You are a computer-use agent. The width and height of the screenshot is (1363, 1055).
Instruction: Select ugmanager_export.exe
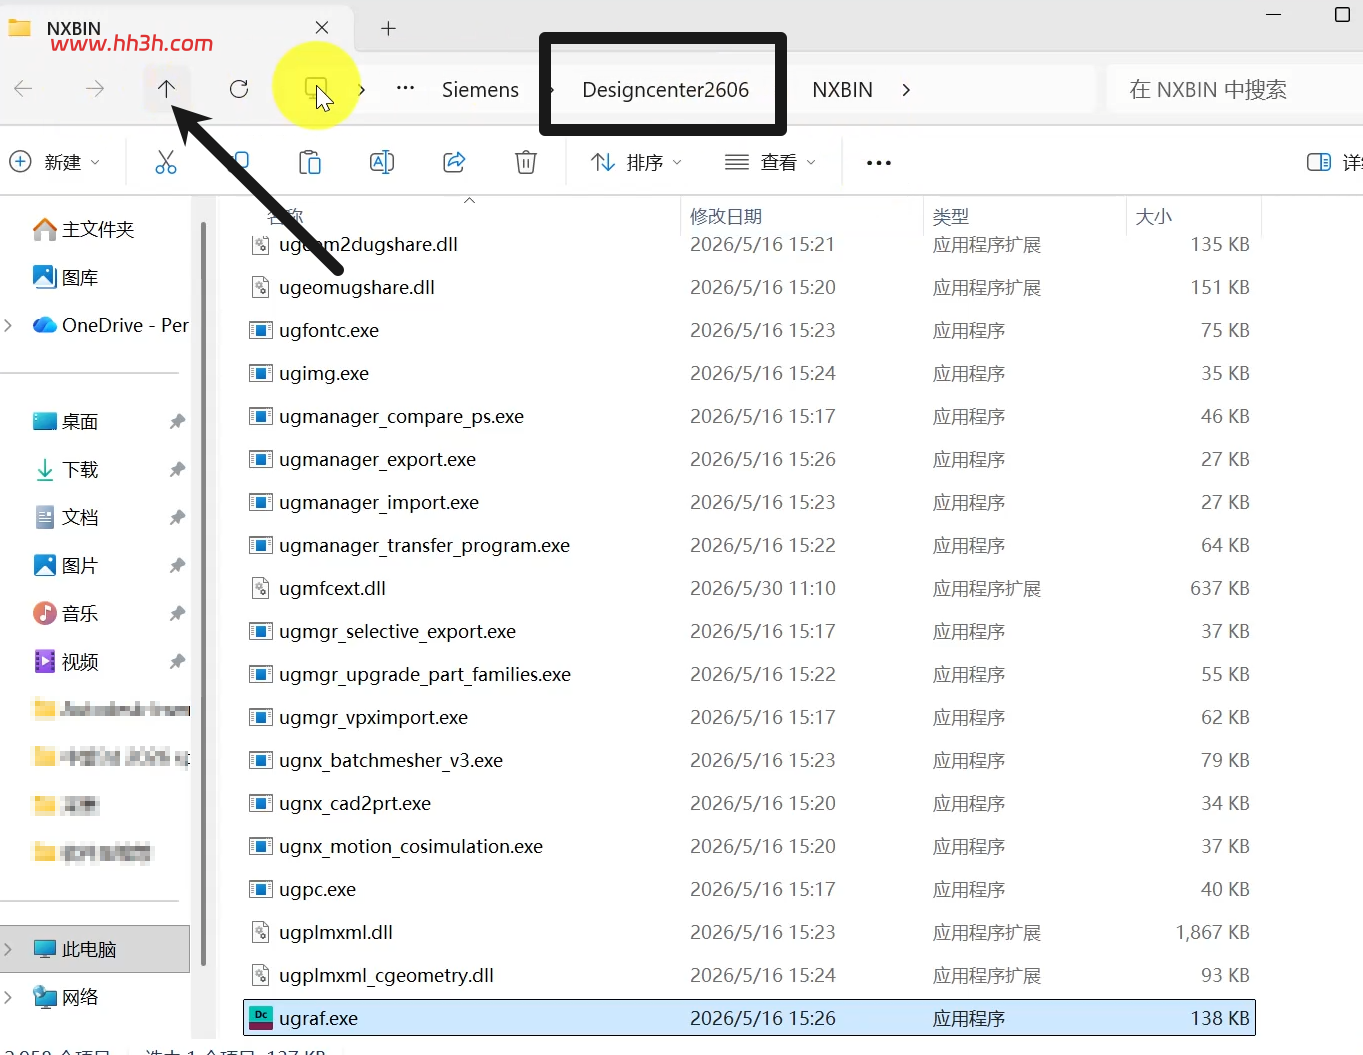coord(749,459)
